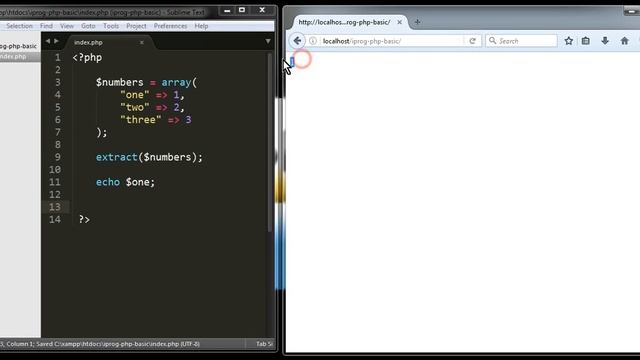Click the "one" string key
Viewport: 640px width, 360px height.
(135, 95)
